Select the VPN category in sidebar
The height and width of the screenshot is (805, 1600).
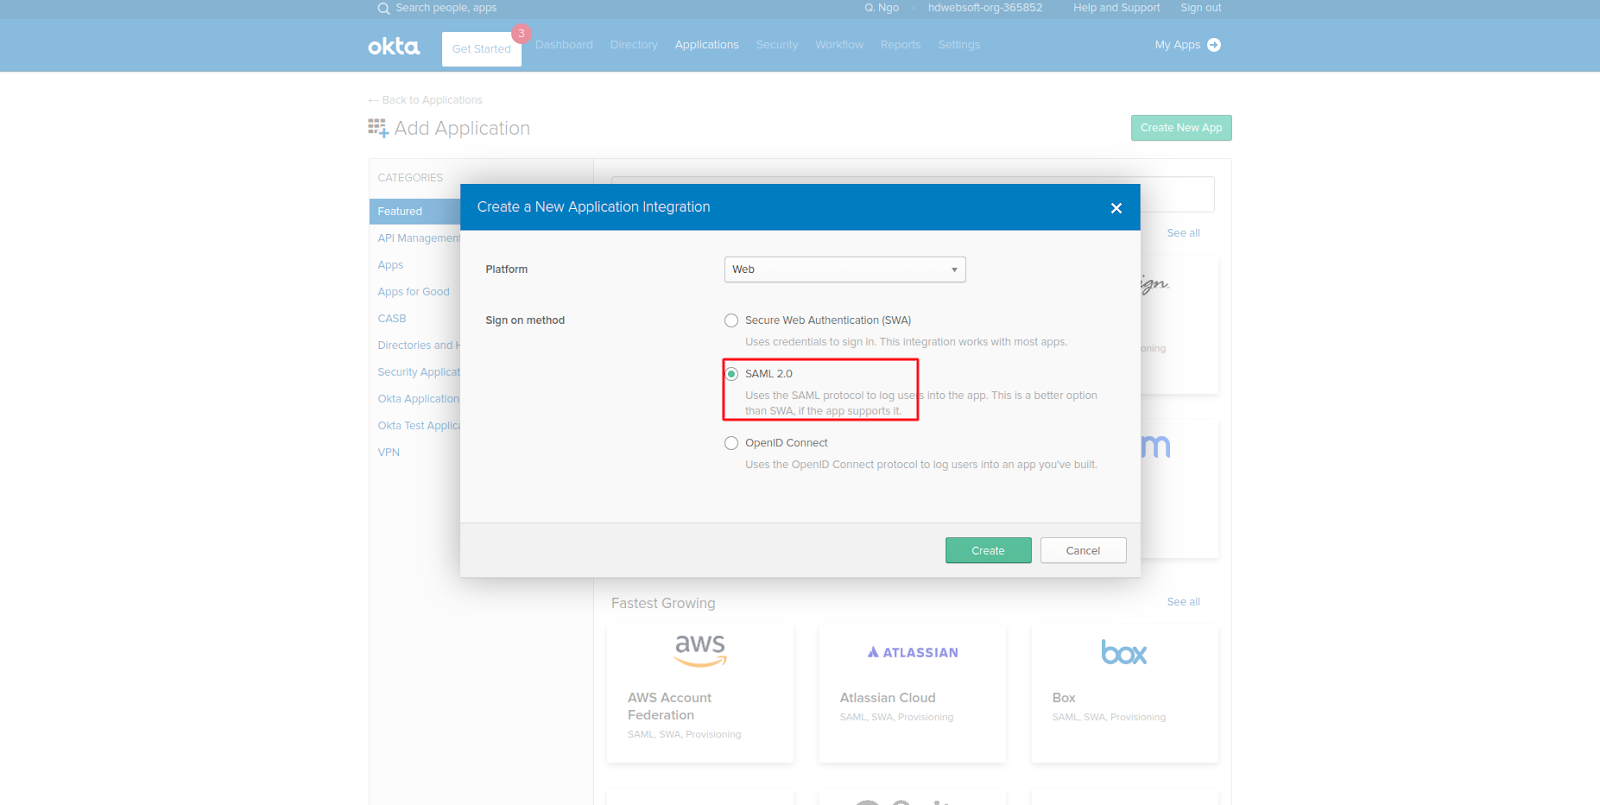389,453
